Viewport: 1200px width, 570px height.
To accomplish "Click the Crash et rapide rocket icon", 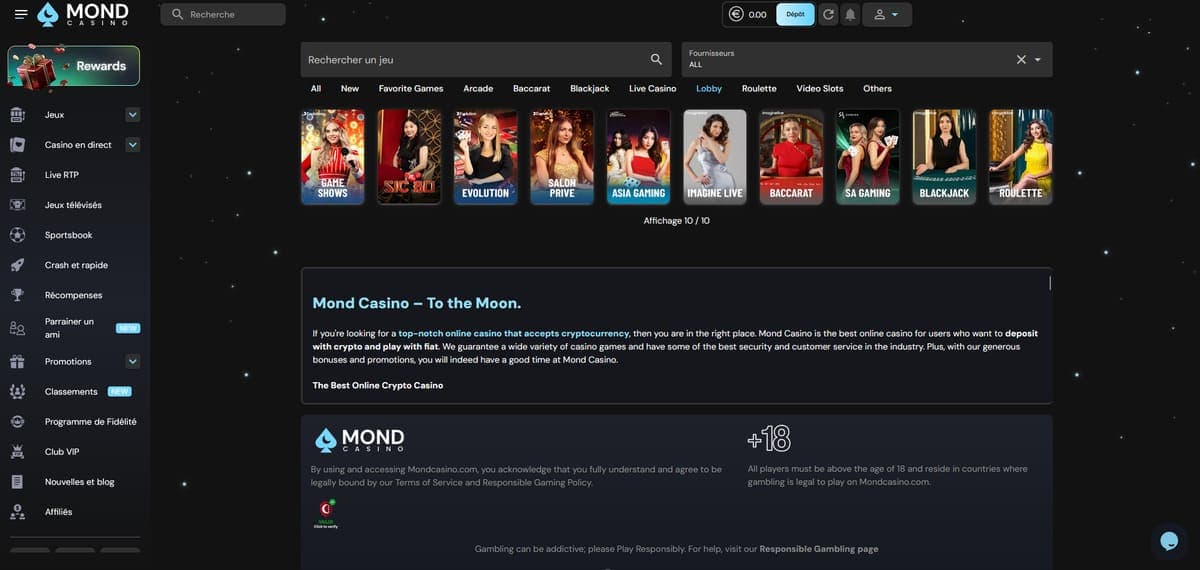I will pos(17,265).
